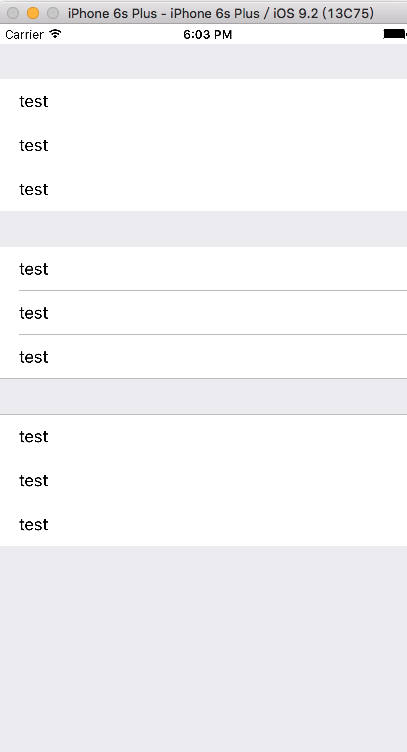Image resolution: width=407 pixels, height=752 pixels.
Task: Click the gray zoom window button
Action: 53,13
